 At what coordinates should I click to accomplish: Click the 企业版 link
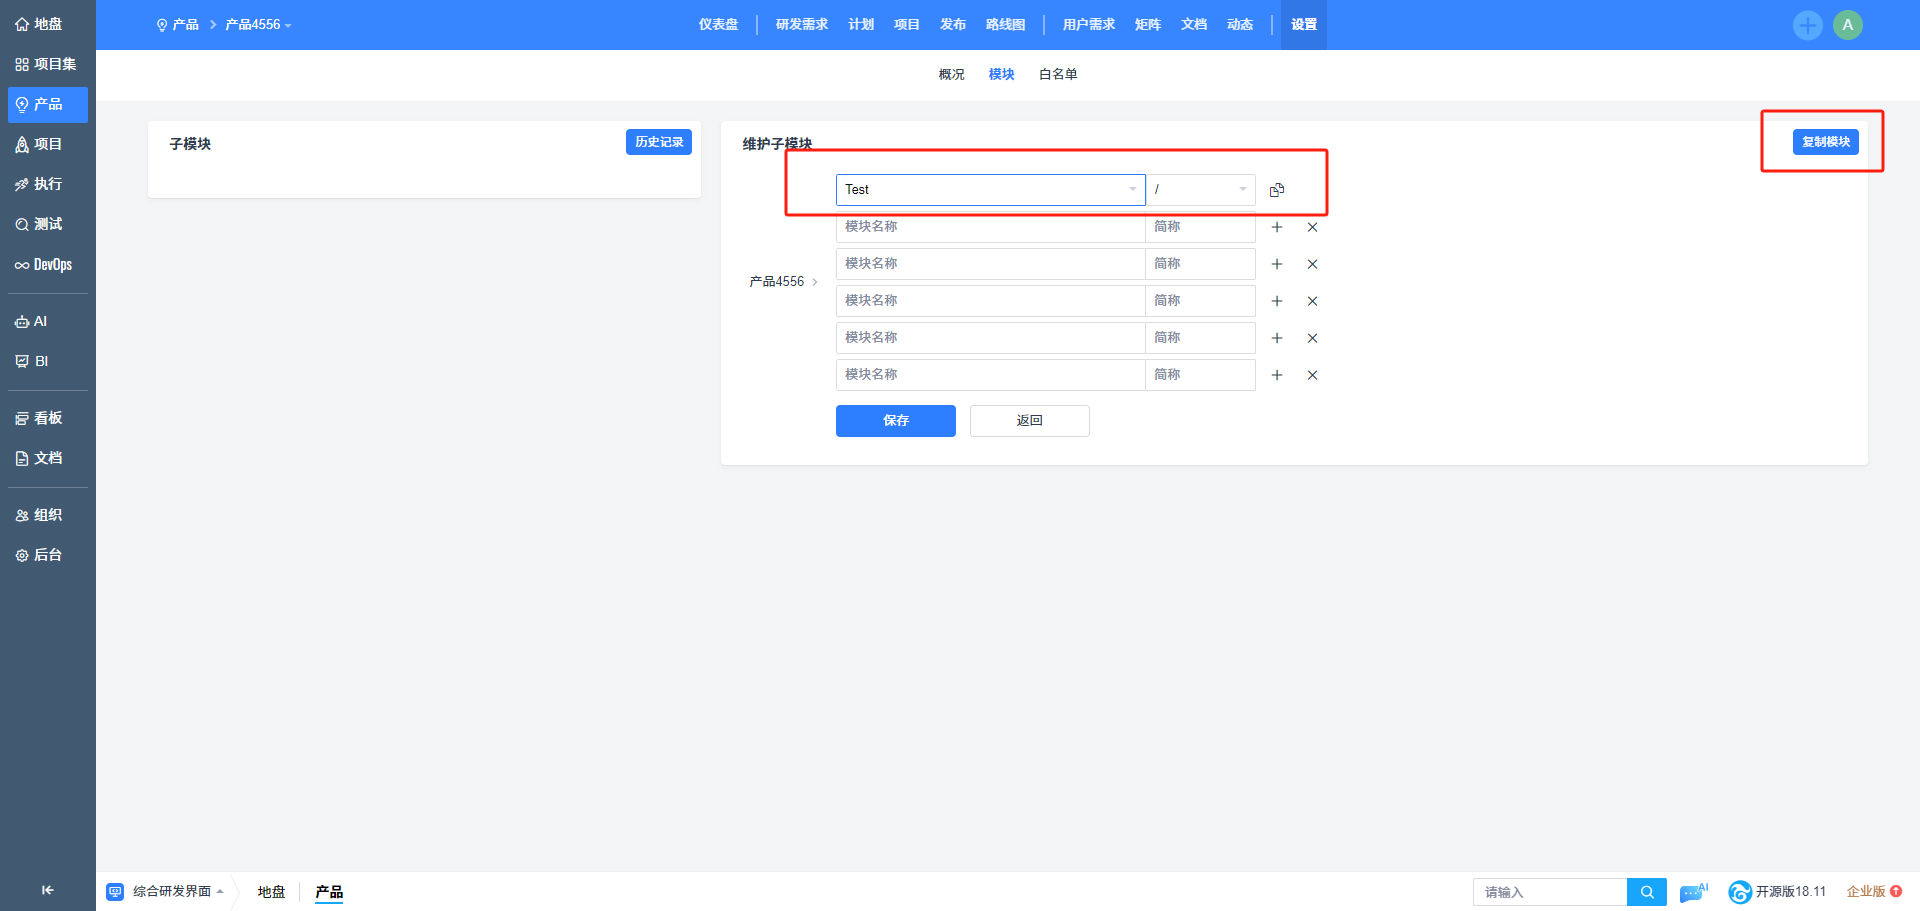(x=1874, y=892)
